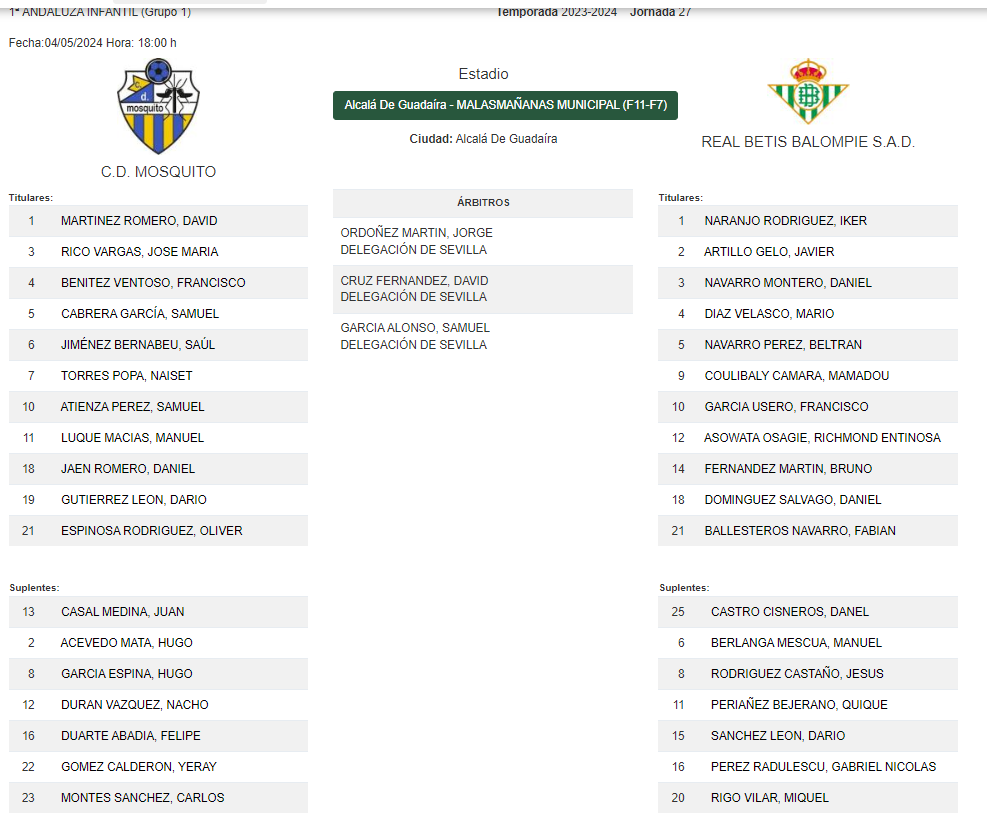Viewport: 987px width, 819px height.
Task: Click the ÁRBITROS header
Action: click(x=483, y=202)
